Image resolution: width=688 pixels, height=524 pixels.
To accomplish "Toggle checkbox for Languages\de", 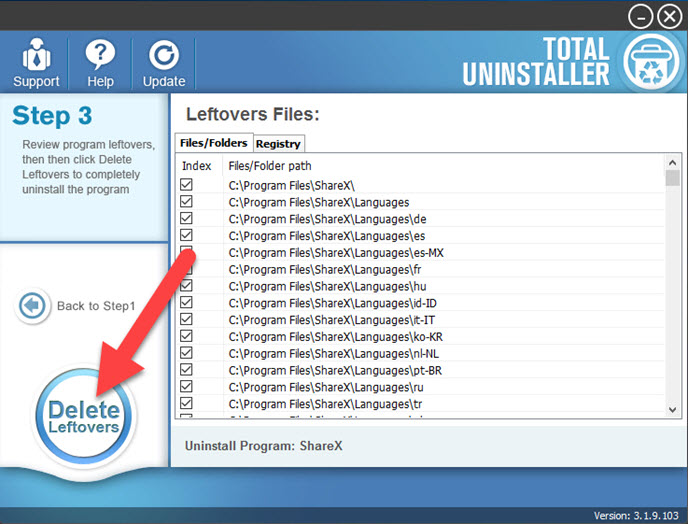I will tap(186, 218).
